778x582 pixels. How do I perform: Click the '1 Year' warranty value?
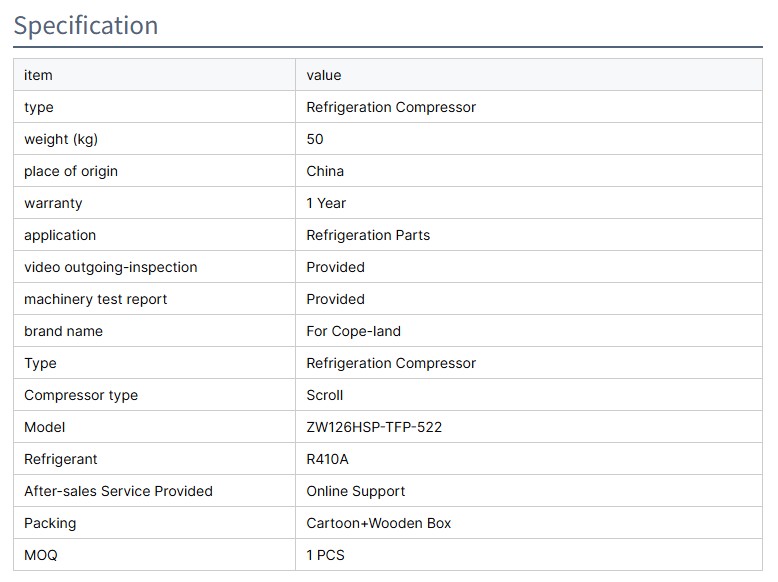[x=326, y=203]
